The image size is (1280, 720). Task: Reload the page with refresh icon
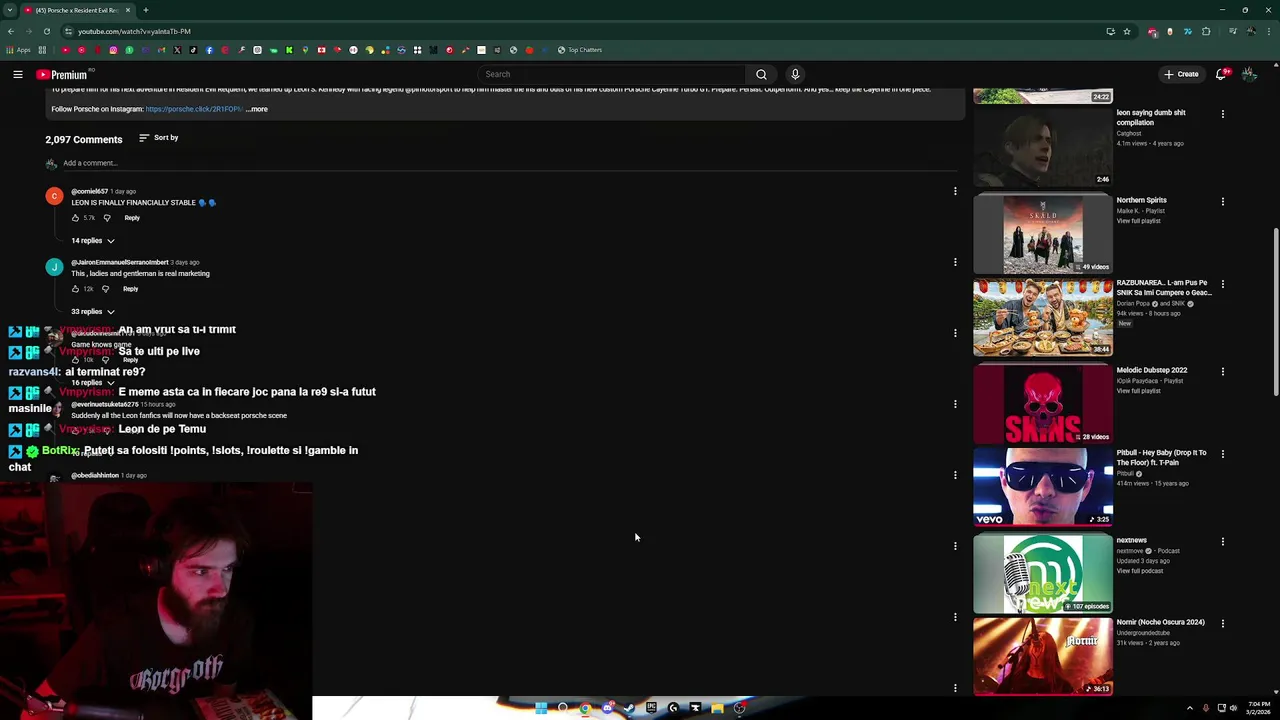(47, 31)
